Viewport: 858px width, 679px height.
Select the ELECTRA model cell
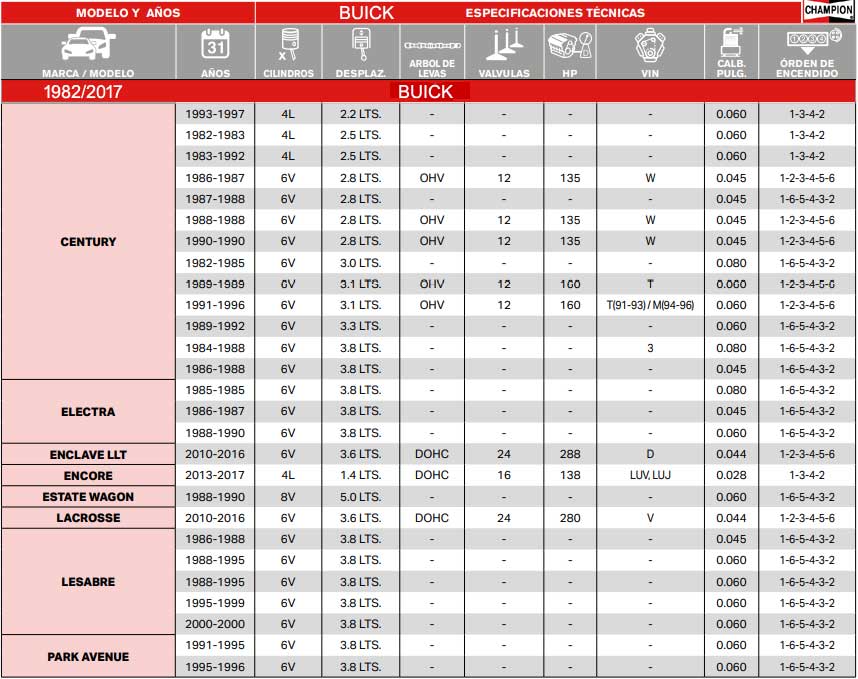[88, 411]
